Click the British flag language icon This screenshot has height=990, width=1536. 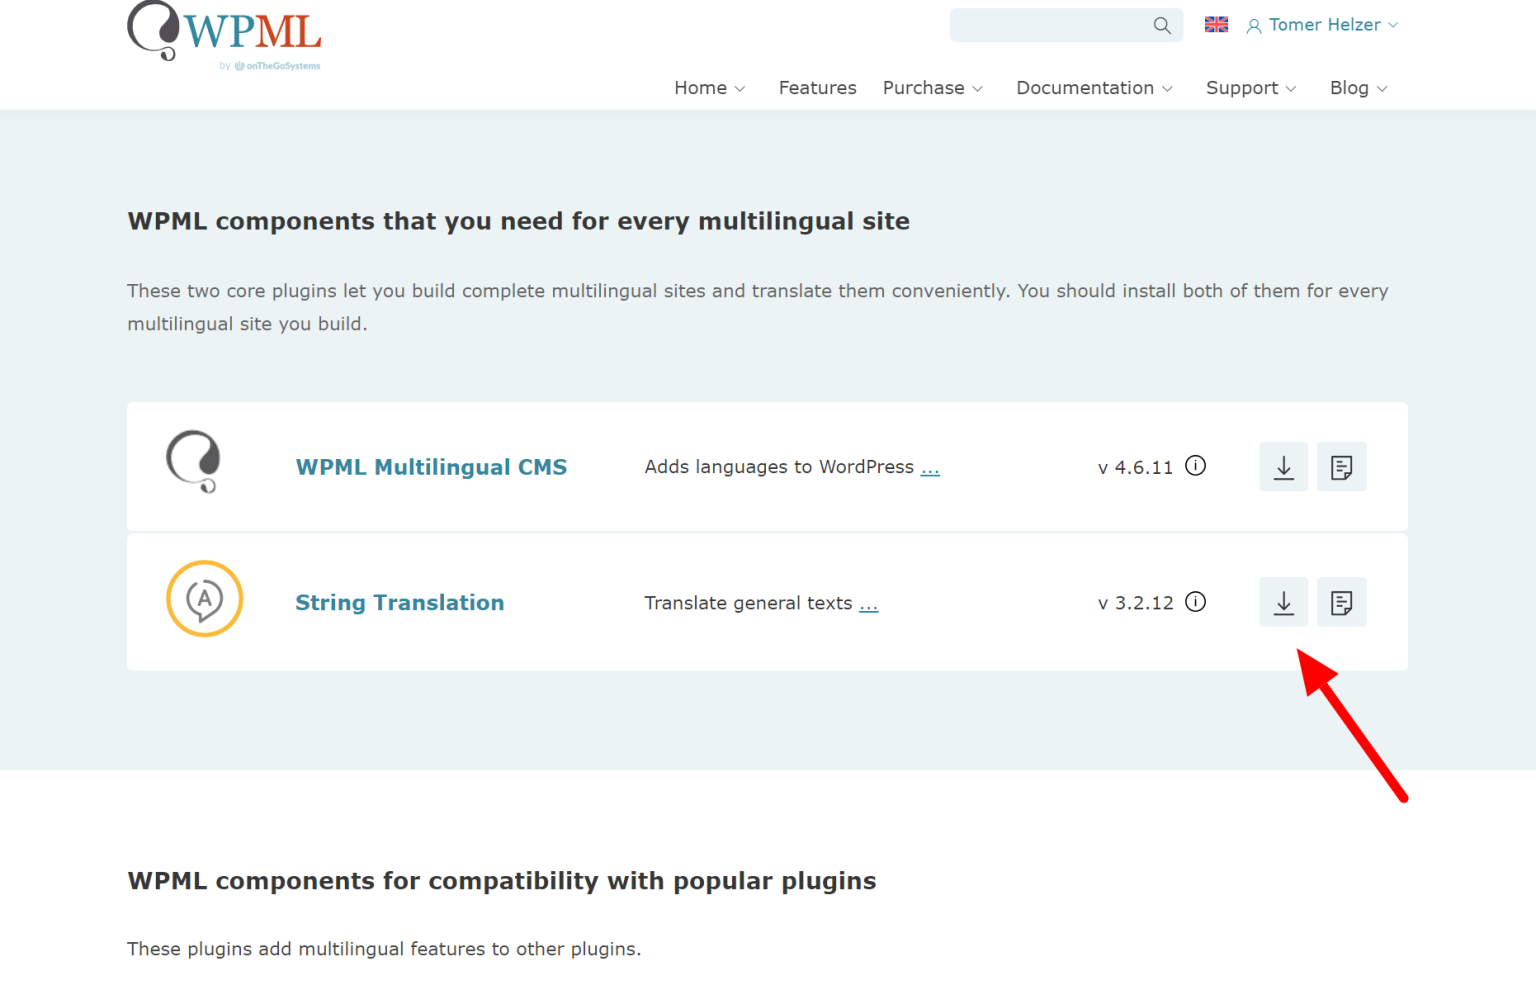click(1216, 23)
